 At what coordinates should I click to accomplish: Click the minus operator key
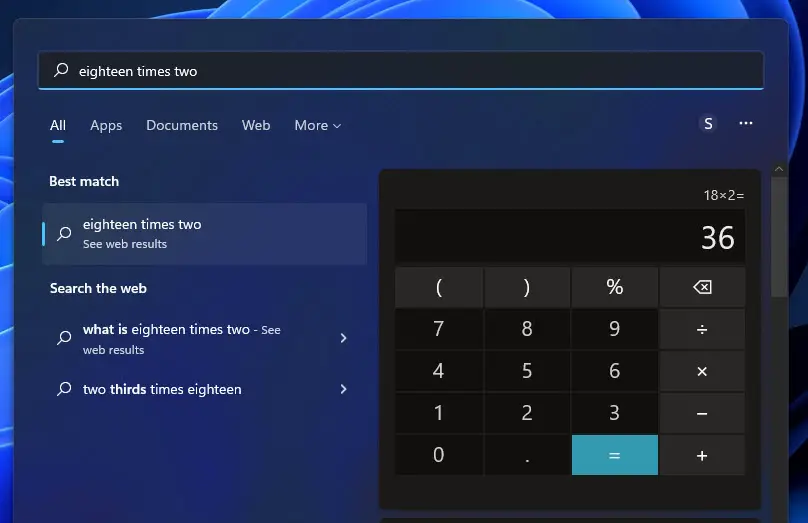point(702,413)
